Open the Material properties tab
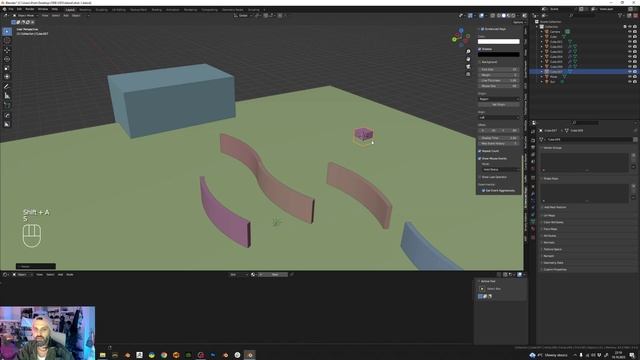Screen dimensions: 640x360 point(533,229)
